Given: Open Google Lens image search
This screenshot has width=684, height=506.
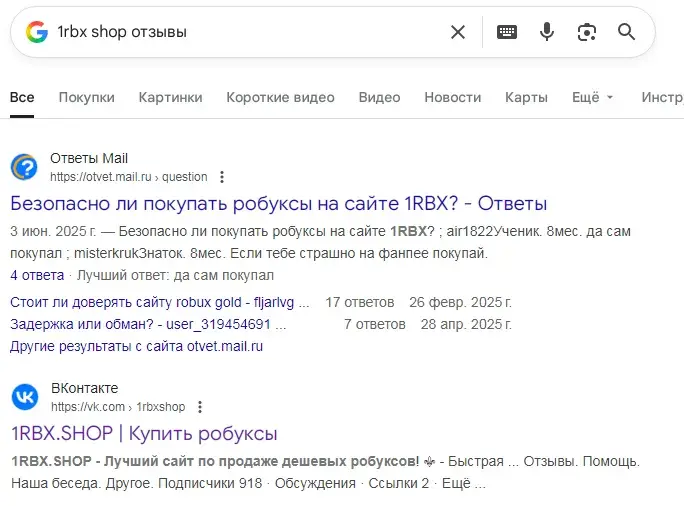Looking at the screenshot, I should pos(587,32).
